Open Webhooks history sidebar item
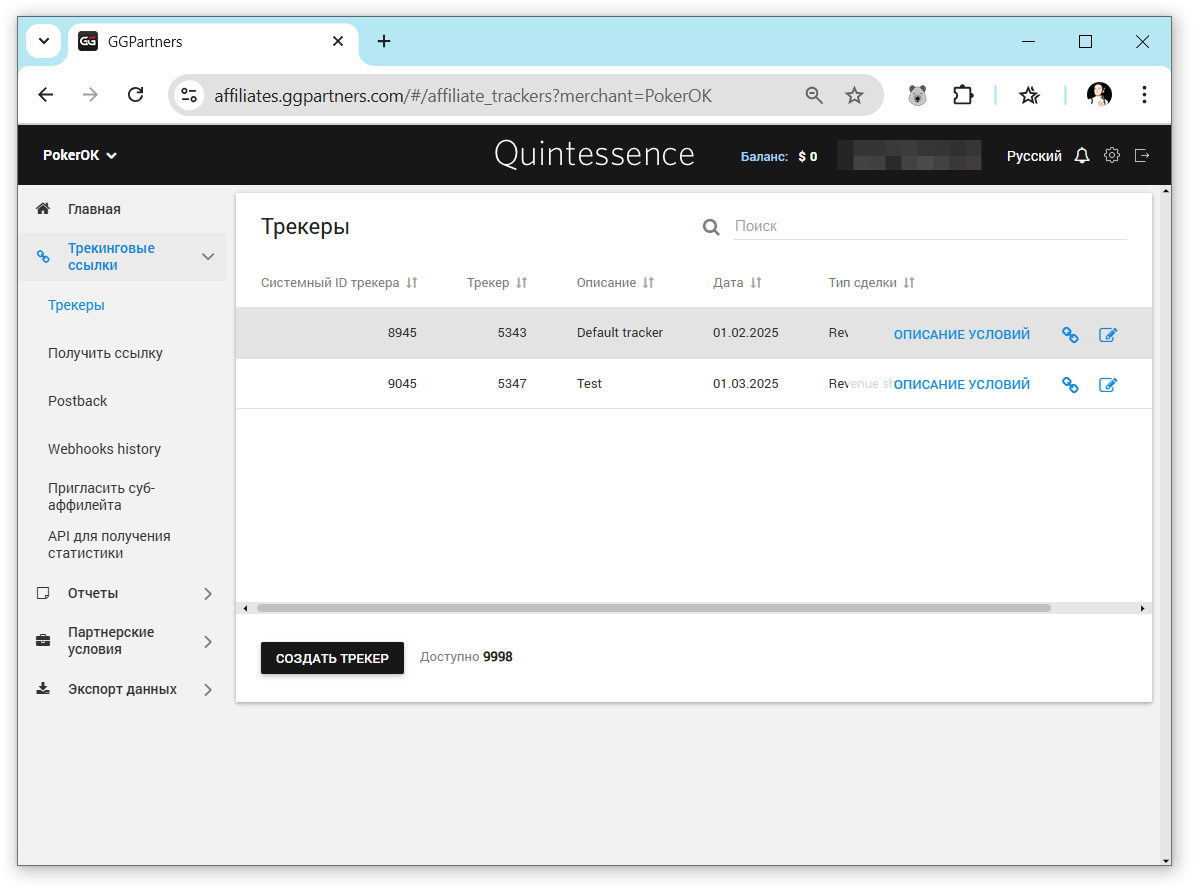 pos(104,449)
